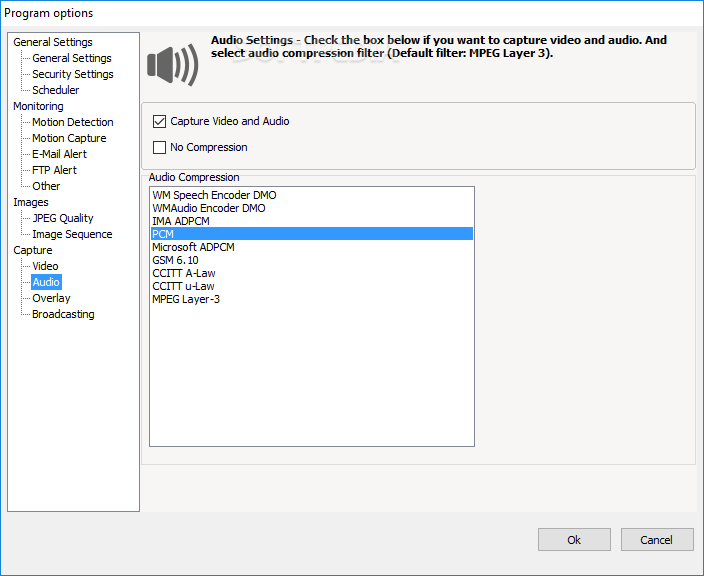Viewport: 704px width, 576px height.
Task: Dismiss dialog with Cancel button
Action: point(657,540)
